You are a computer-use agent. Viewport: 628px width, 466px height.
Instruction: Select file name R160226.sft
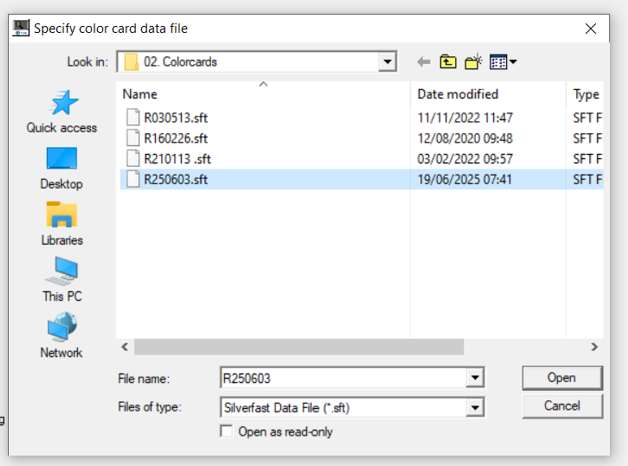[176, 139]
